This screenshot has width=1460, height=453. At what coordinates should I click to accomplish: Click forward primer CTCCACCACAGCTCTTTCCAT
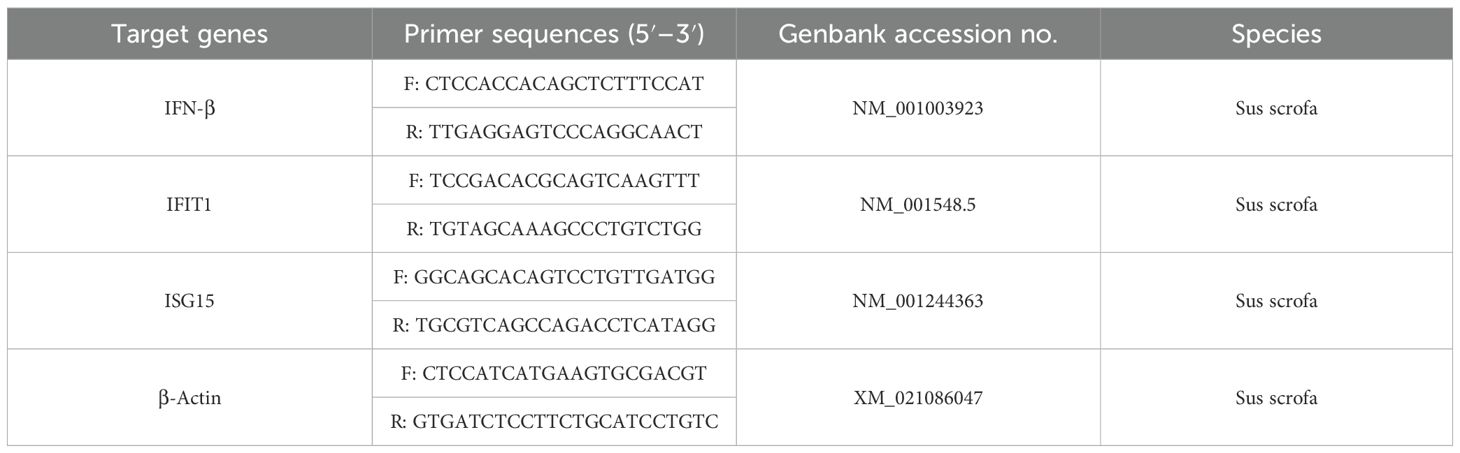click(554, 84)
